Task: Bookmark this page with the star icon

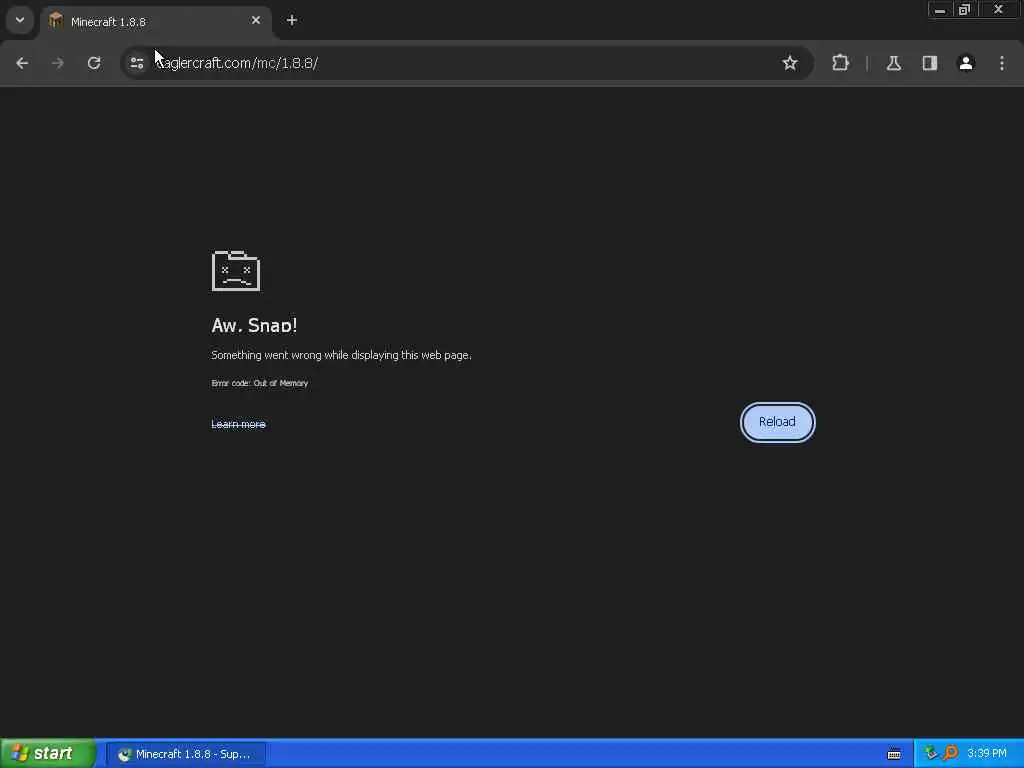Action: pyautogui.click(x=790, y=63)
